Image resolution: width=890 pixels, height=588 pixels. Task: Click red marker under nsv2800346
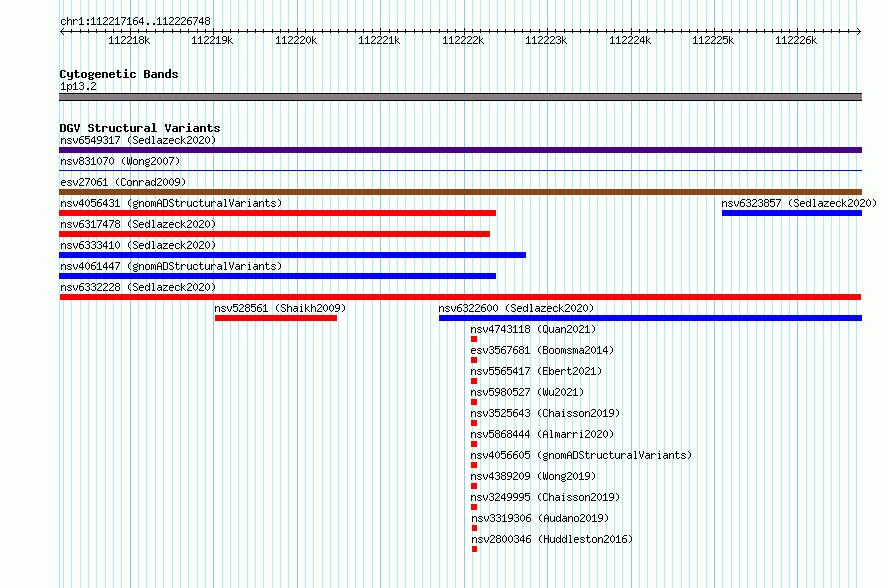[475, 549]
